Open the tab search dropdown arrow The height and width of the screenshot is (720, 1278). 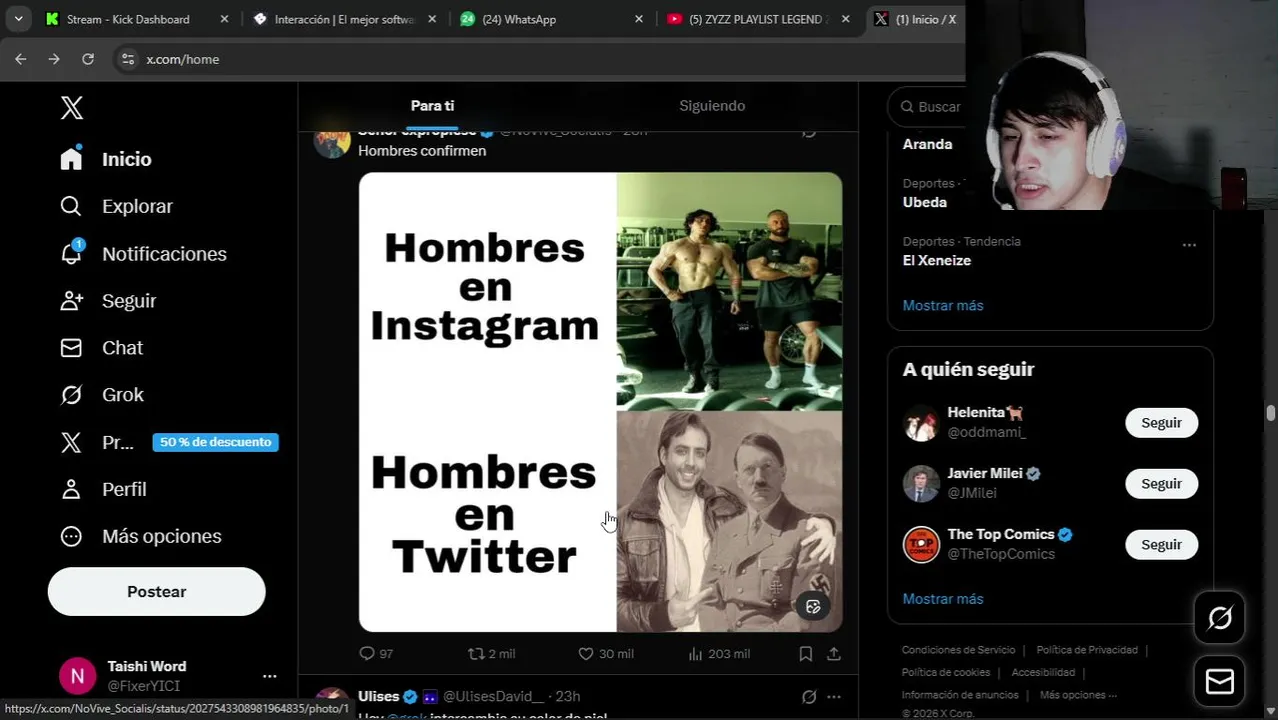[18, 19]
